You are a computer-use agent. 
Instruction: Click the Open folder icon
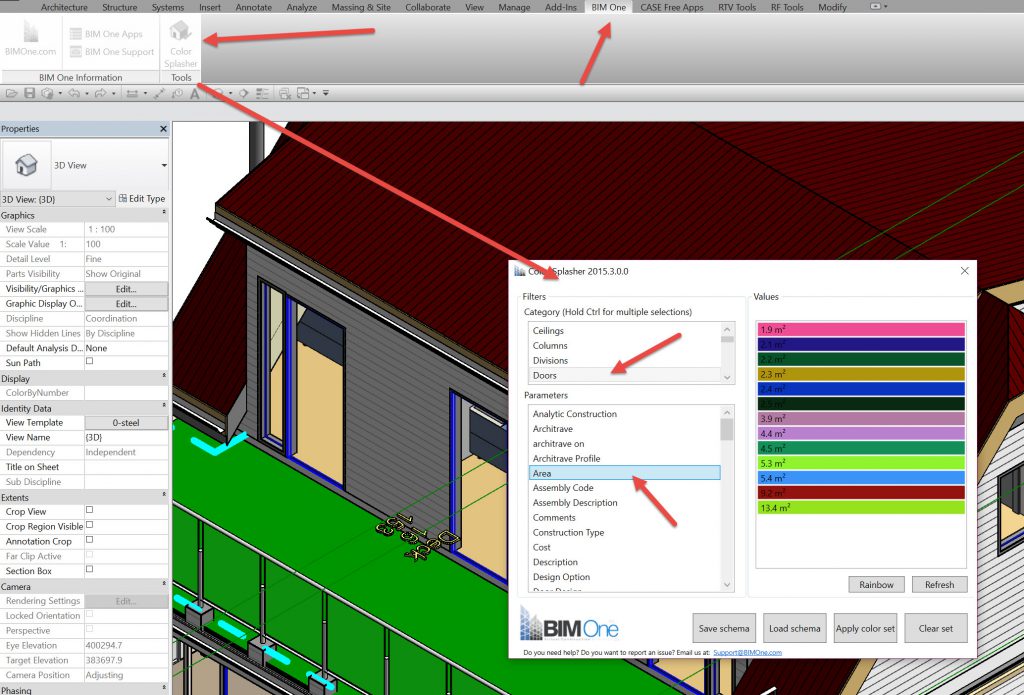tap(12, 94)
